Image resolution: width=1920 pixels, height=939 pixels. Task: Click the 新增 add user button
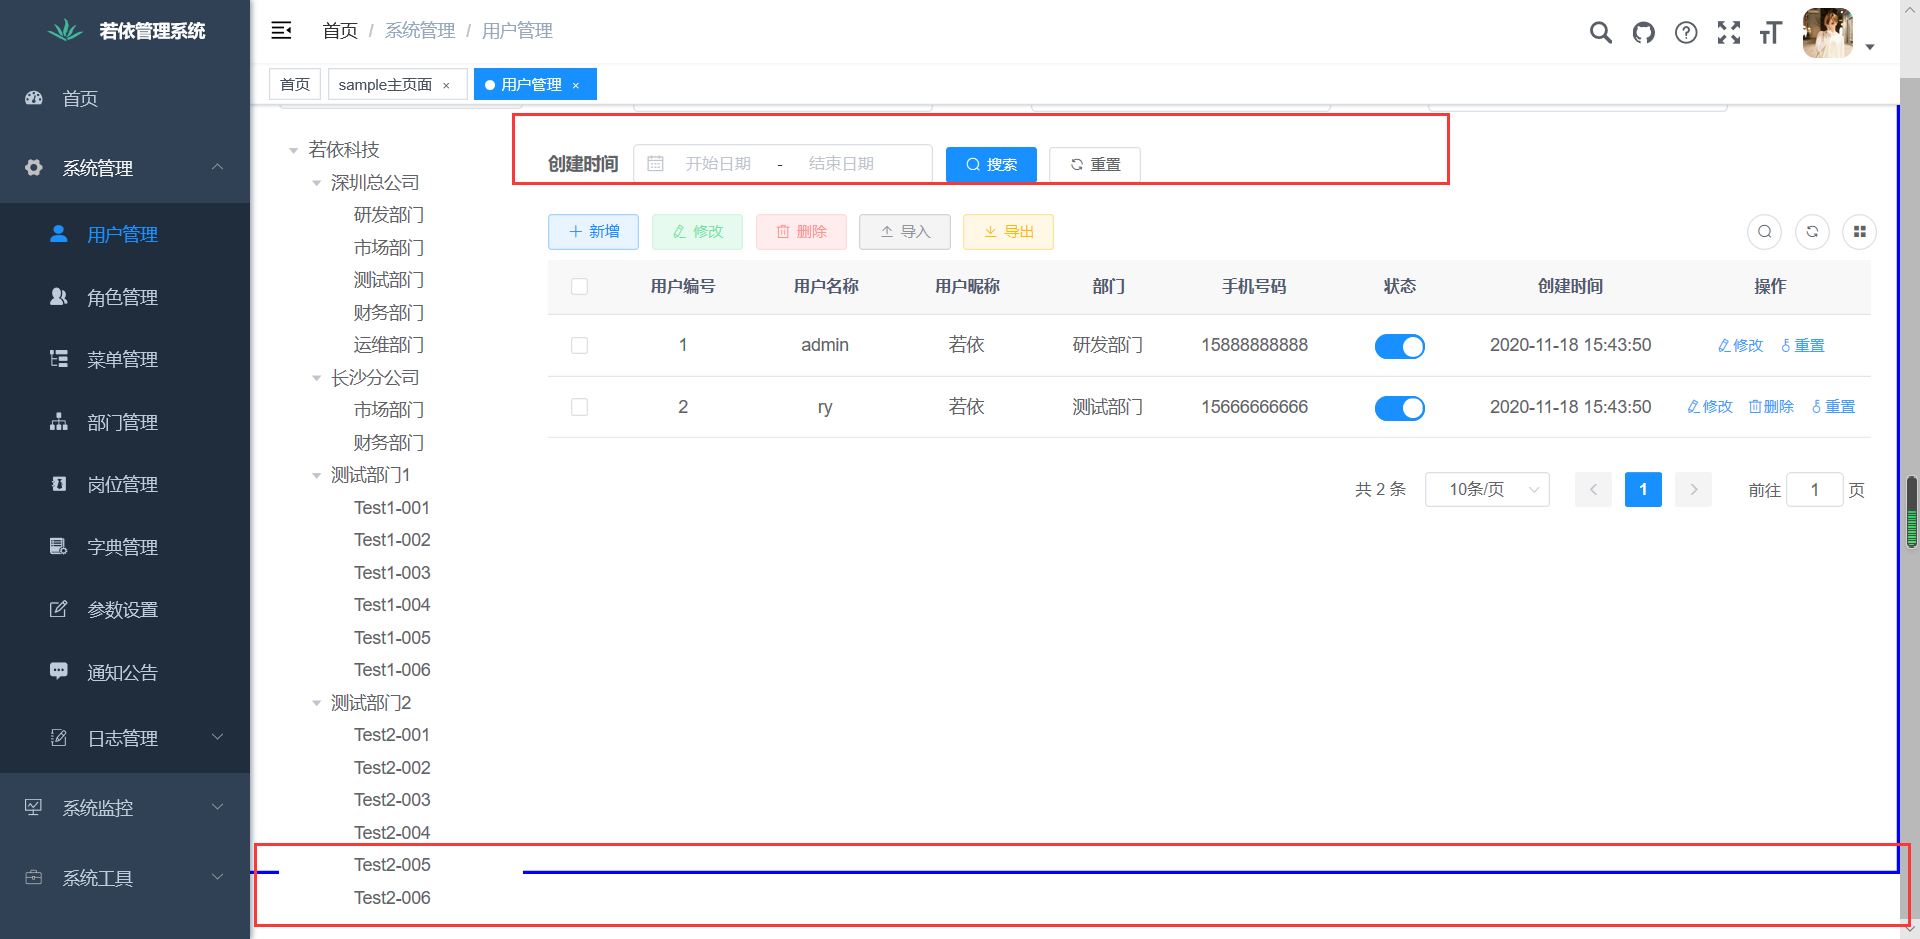tap(593, 232)
